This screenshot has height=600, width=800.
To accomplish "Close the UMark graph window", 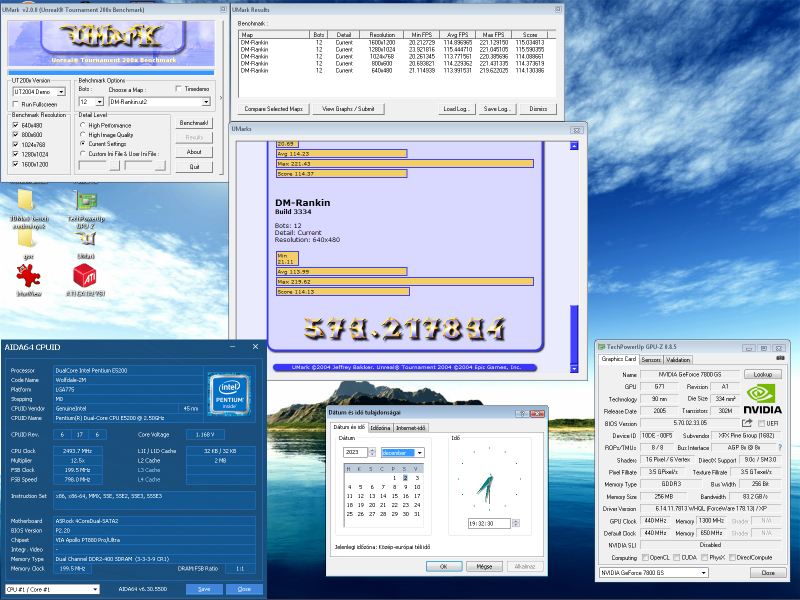I will coord(577,130).
